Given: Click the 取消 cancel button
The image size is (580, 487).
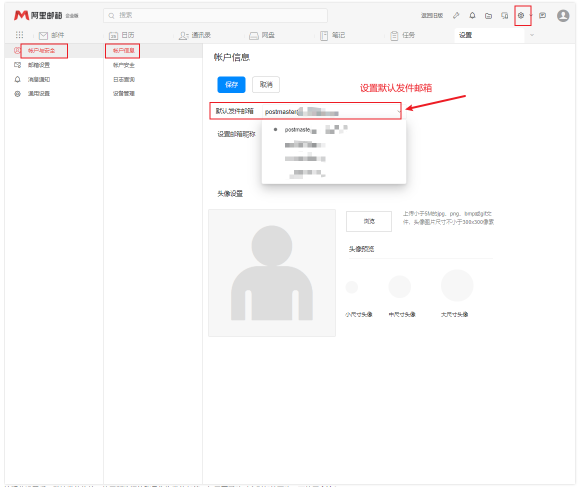Looking at the screenshot, I should click(x=266, y=85).
